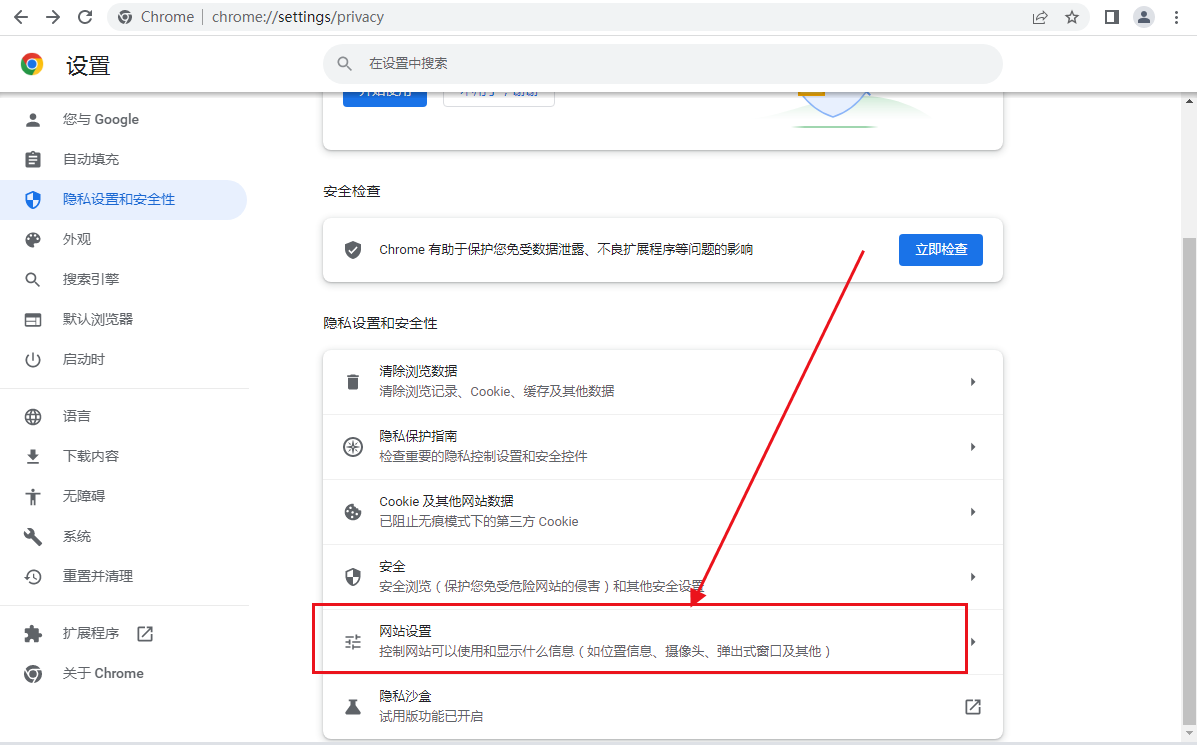Open 无障碍 settings section

click(x=124, y=496)
